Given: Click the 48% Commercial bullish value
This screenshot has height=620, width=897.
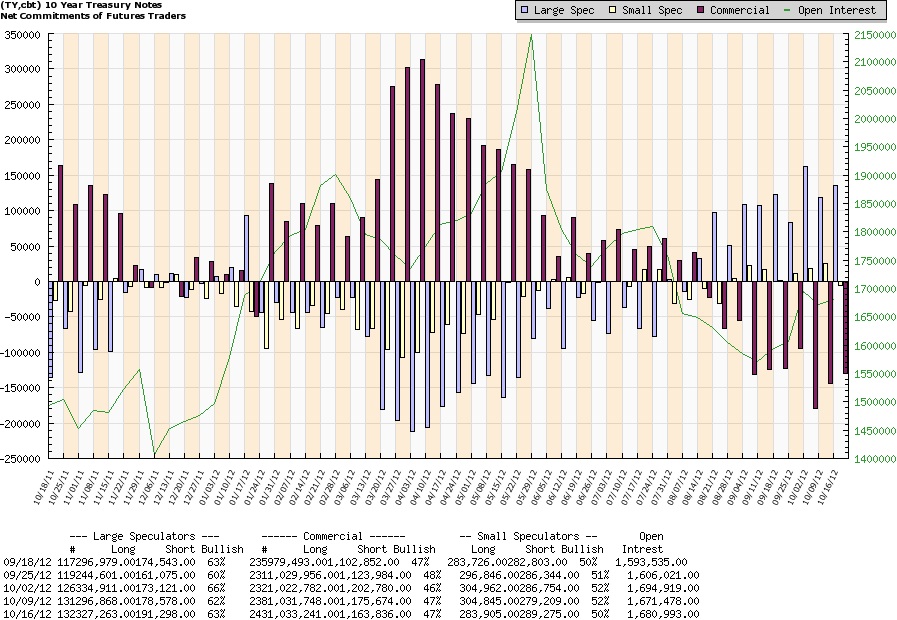Looking at the screenshot, I should coord(432,575).
